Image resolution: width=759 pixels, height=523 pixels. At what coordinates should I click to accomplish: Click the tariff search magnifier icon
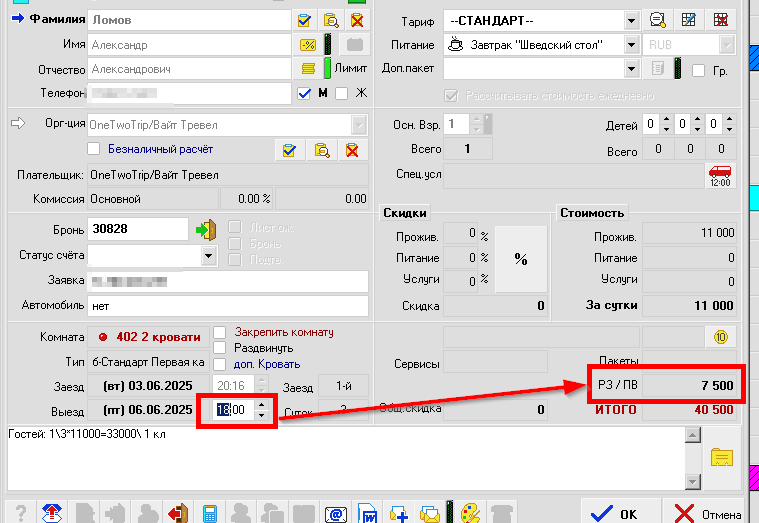pyautogui.click(x=657, y=19)
